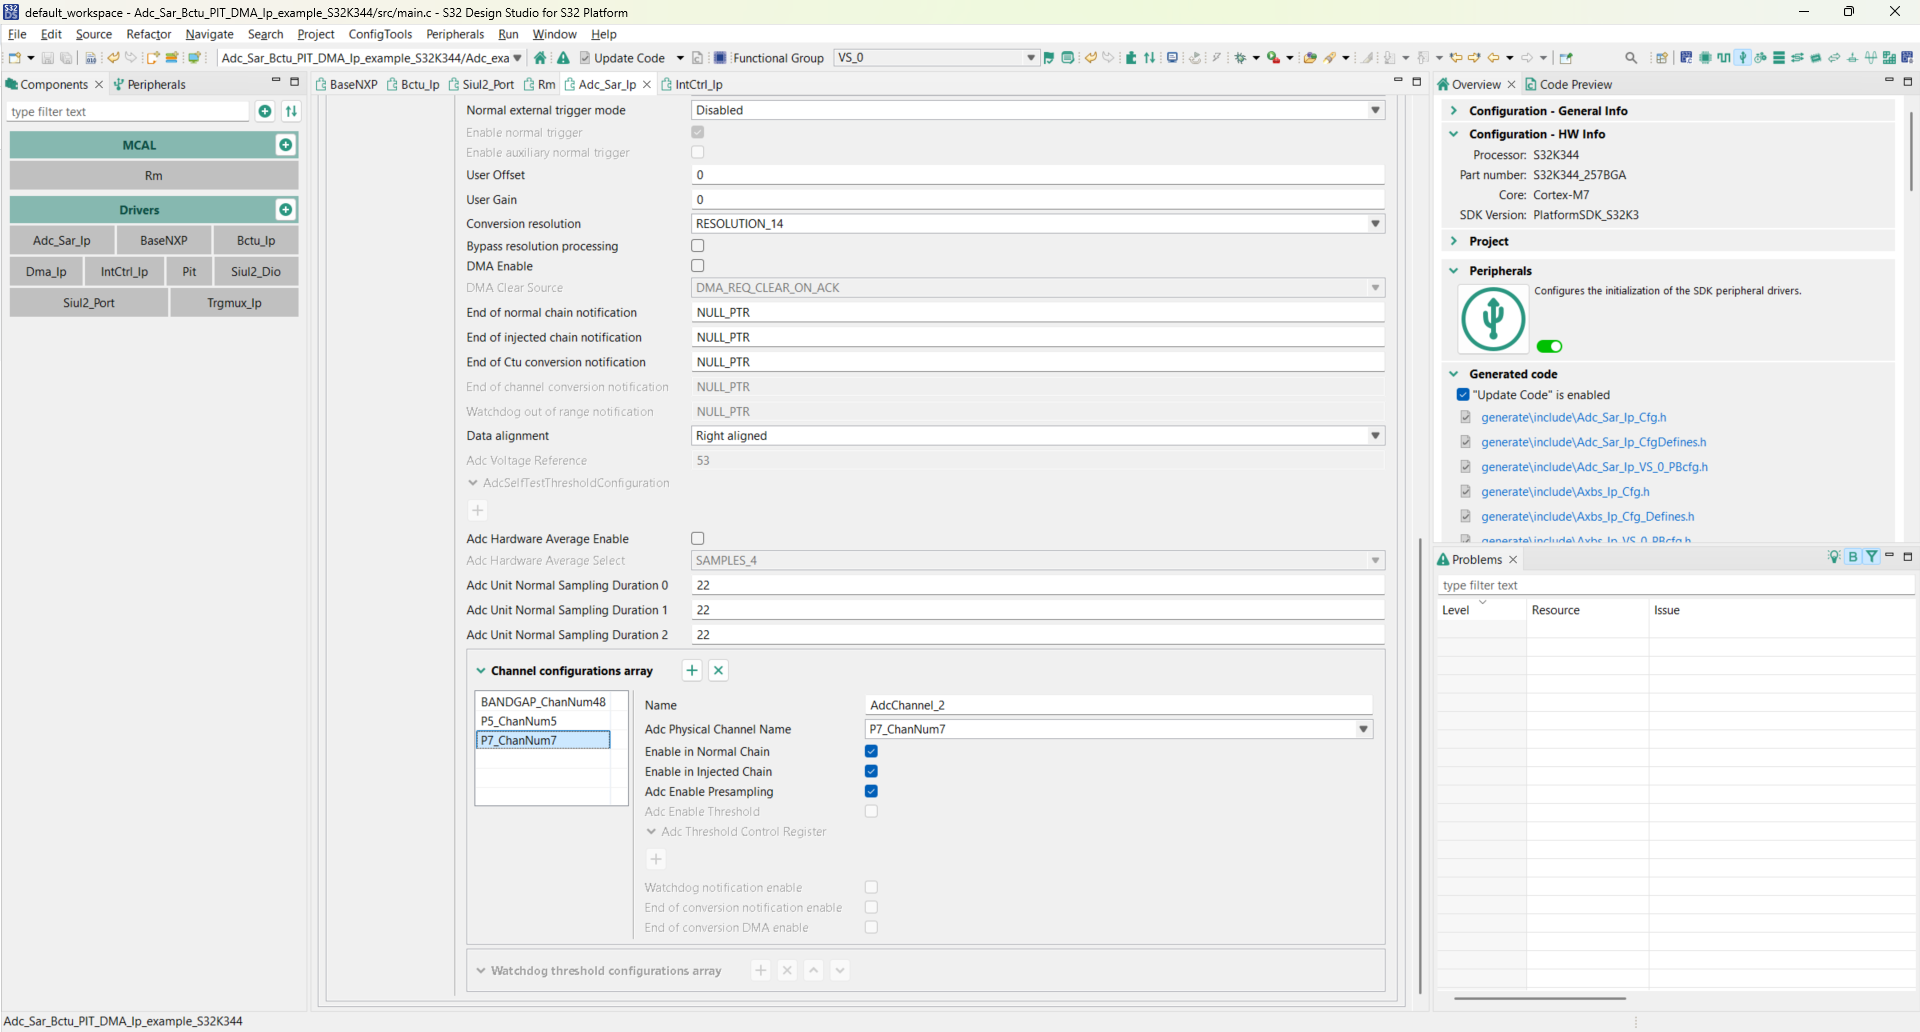Click the Peripherals USB logo in Overview
This screenshot has height=1032, width=1920.
click(x=1493, y=319)
